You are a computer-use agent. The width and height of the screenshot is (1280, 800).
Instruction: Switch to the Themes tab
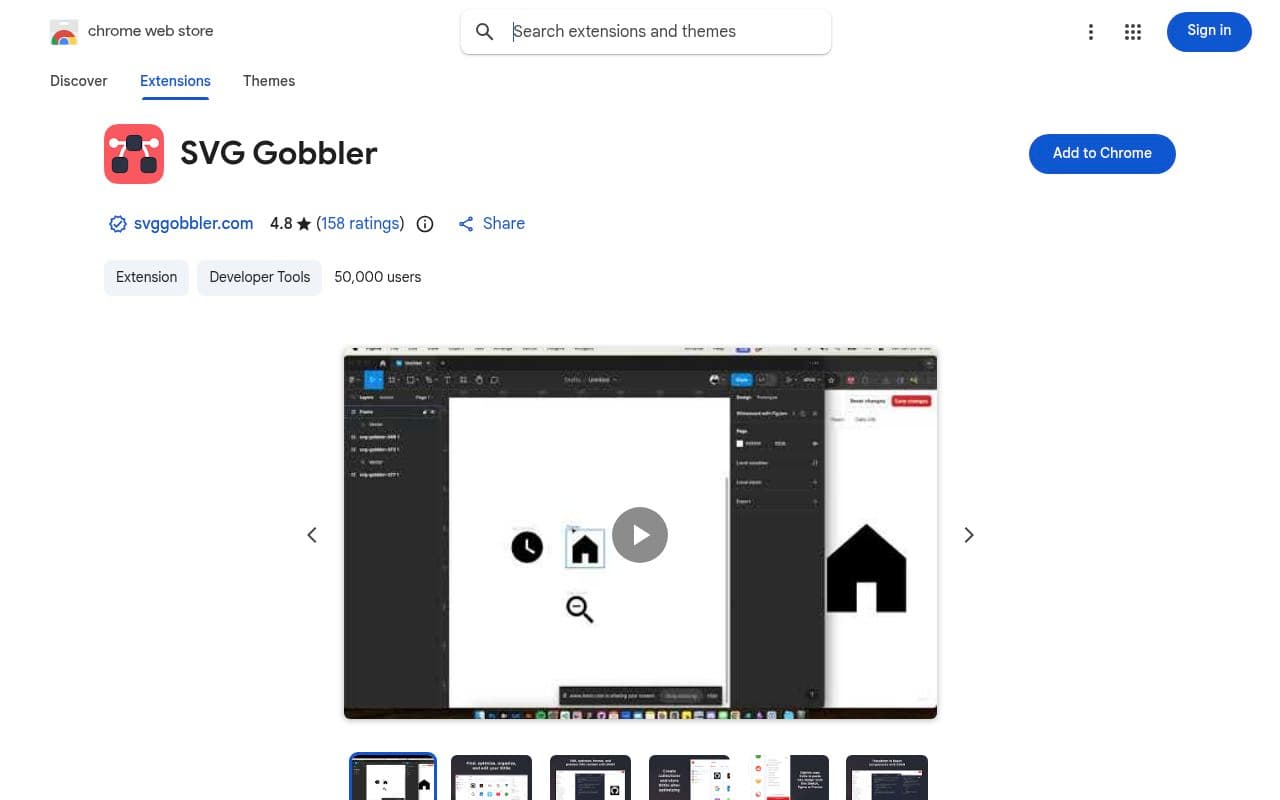pyautogui.click(x=269, y=81)
